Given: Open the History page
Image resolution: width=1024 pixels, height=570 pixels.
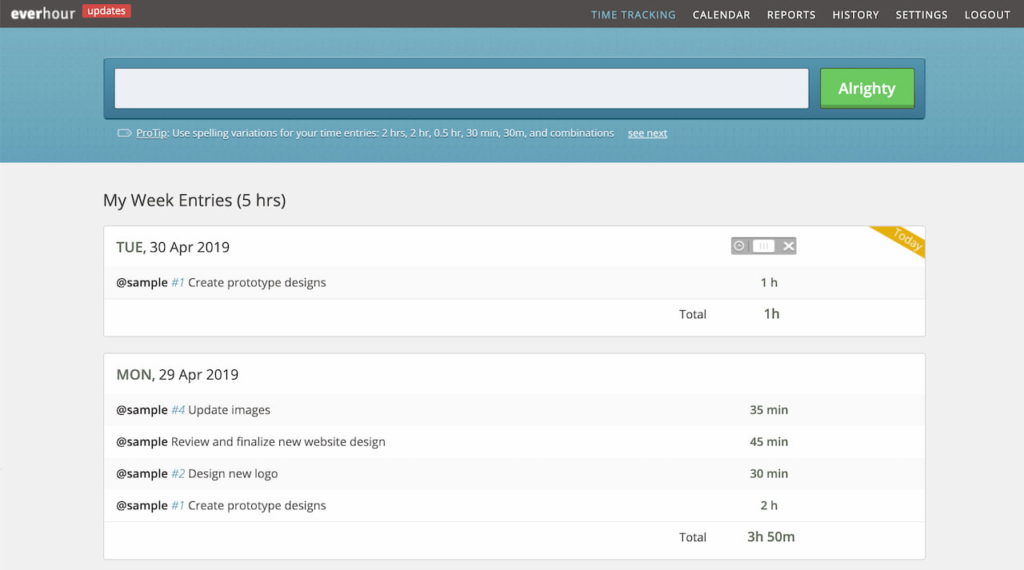Looking at the screenshot, I should pos(855,15).
